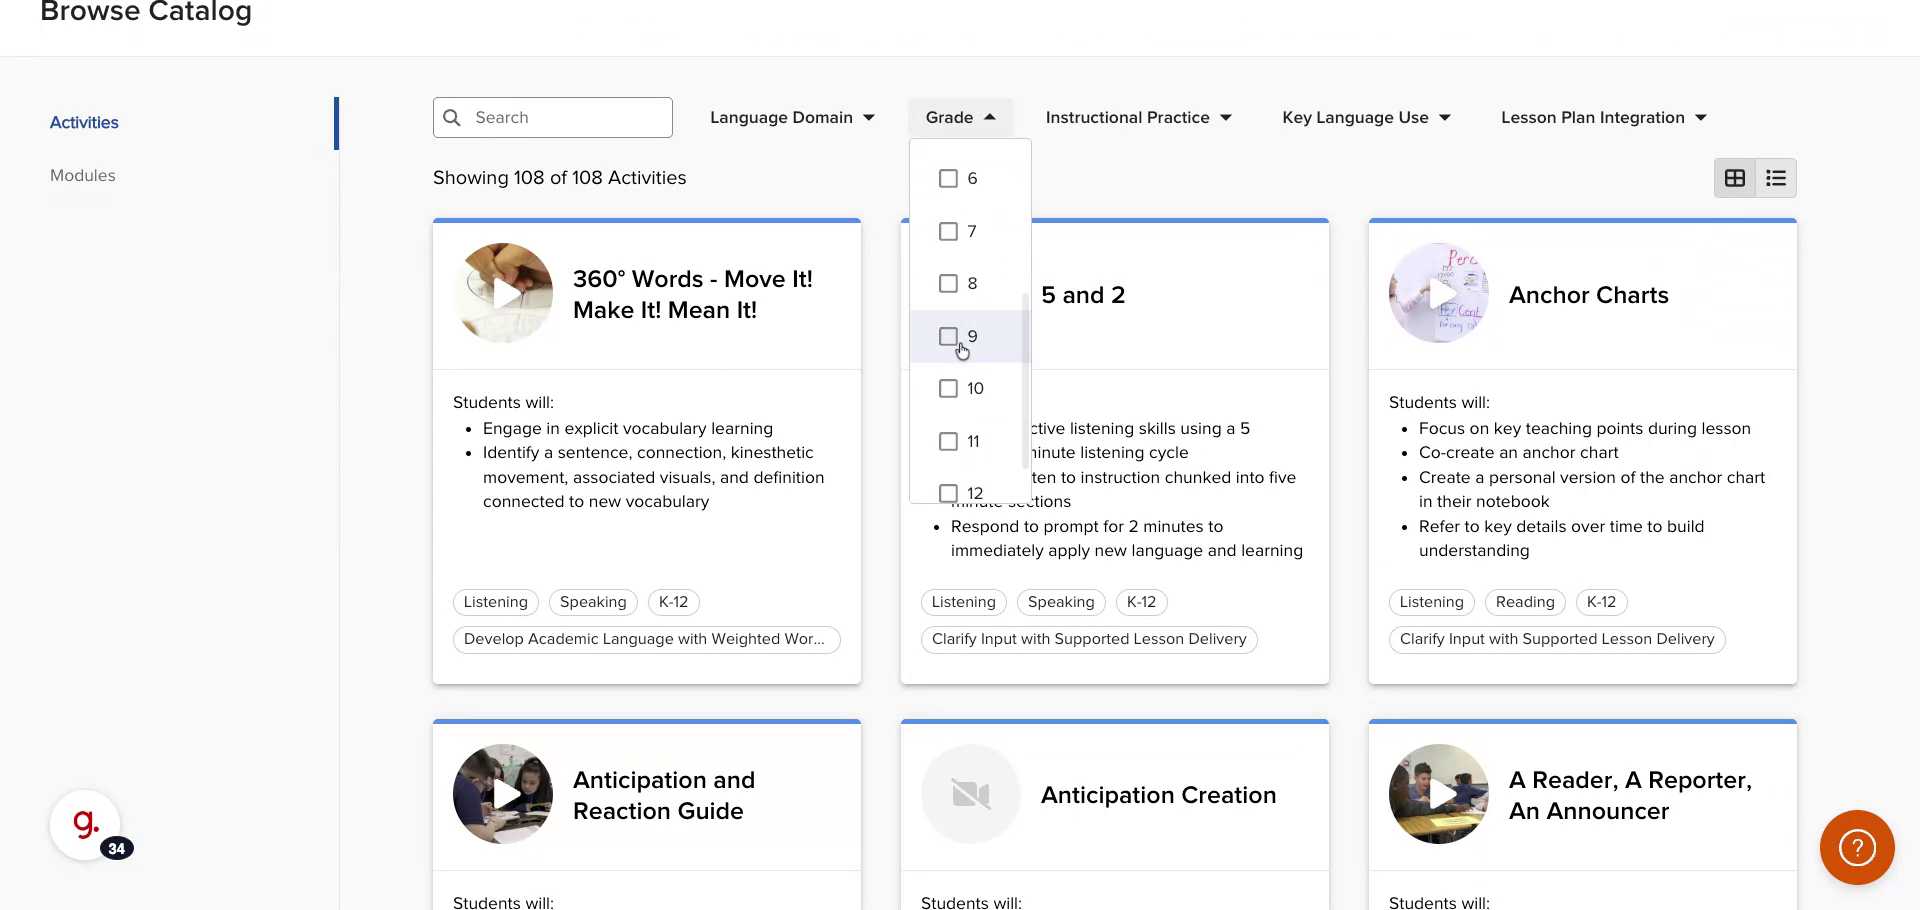The height and width of the screenshot is (910, 1920).
Task: Go to the Modules tab
Action: click(x=83, y=176)
